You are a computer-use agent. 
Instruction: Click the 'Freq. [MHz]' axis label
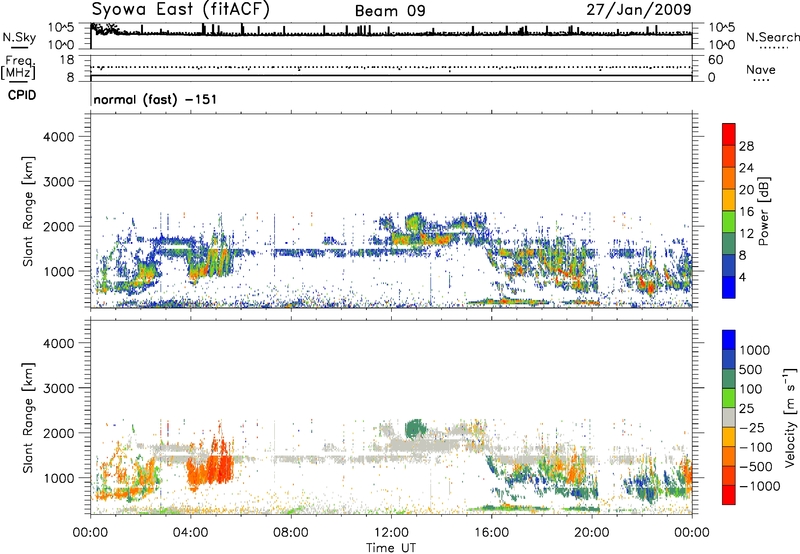pos(18,68)
